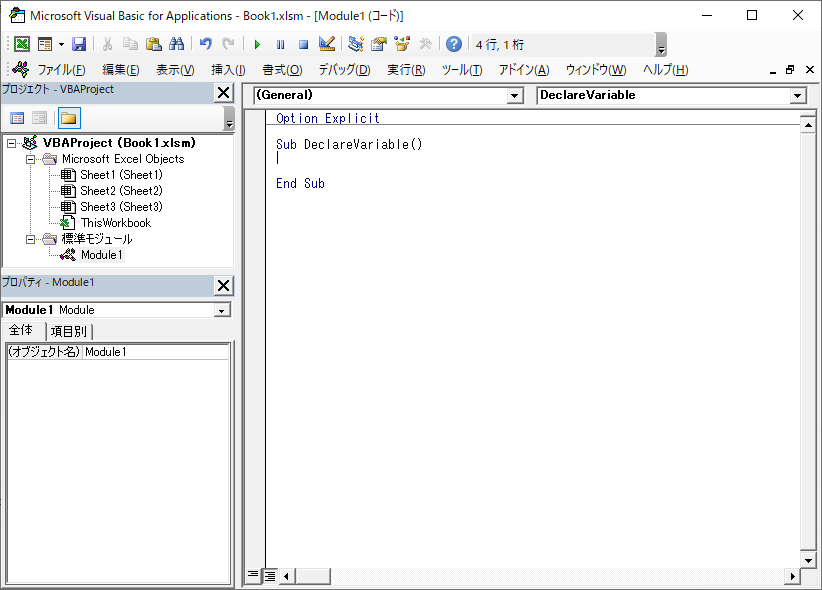Open the ファイル menu

pos(61,70)
